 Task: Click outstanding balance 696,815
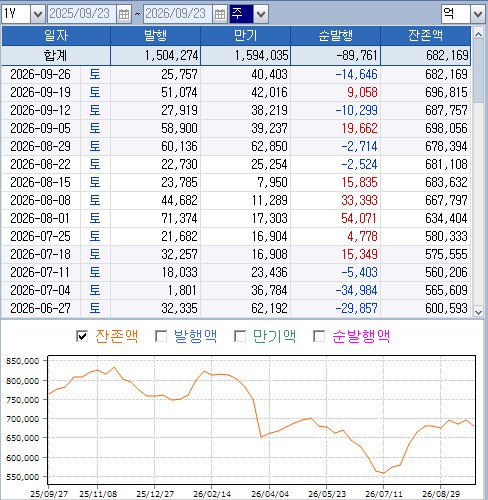(446, 92)
